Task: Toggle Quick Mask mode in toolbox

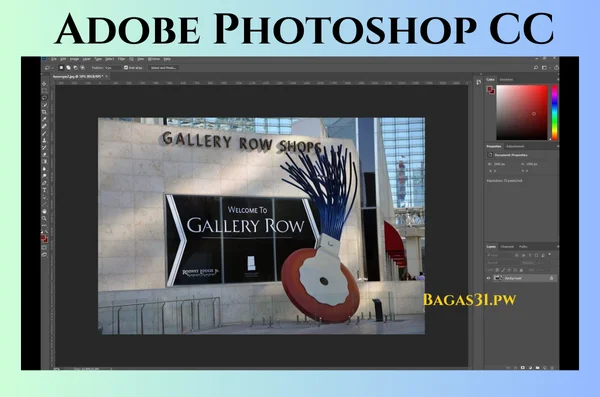Action: [x=44, y=247]
